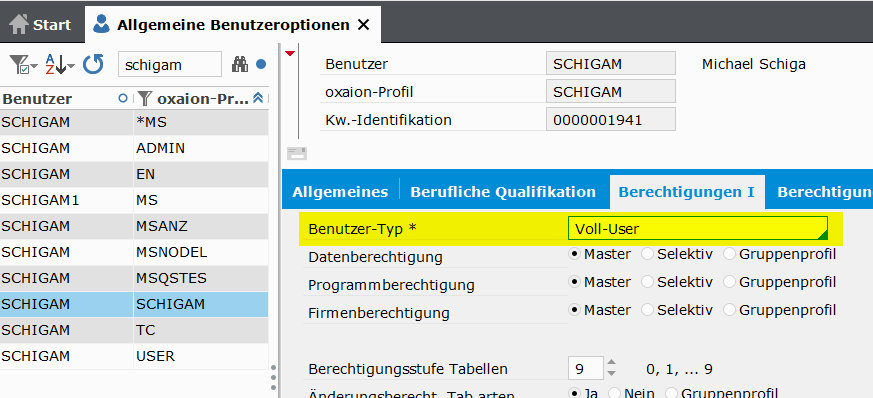Screen dimensions: 873x398
Task: Increase Berechtigungsstufe Tabellen with up arrow
Action: click(611, 362)
